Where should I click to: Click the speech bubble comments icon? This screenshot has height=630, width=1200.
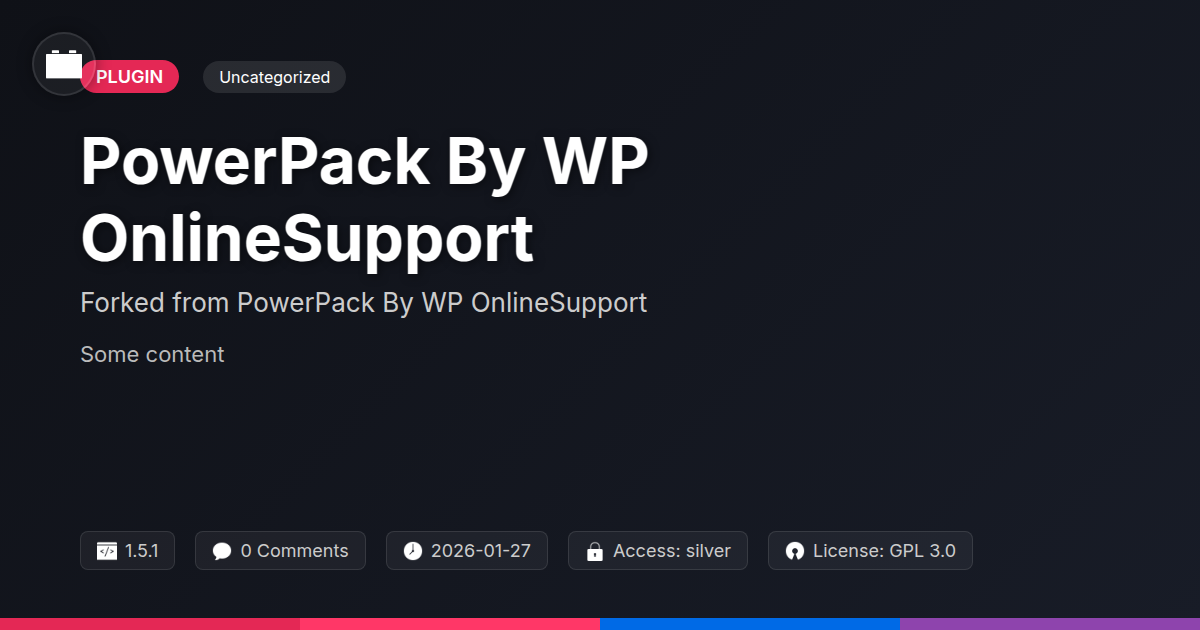tap(222, 551)
